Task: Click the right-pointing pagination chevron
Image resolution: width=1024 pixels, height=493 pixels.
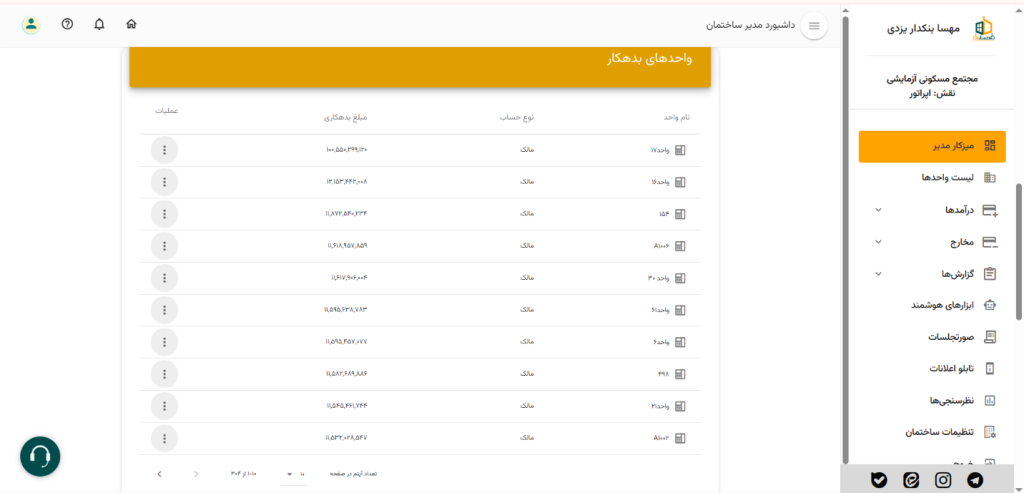Action: tap(196, 474)
